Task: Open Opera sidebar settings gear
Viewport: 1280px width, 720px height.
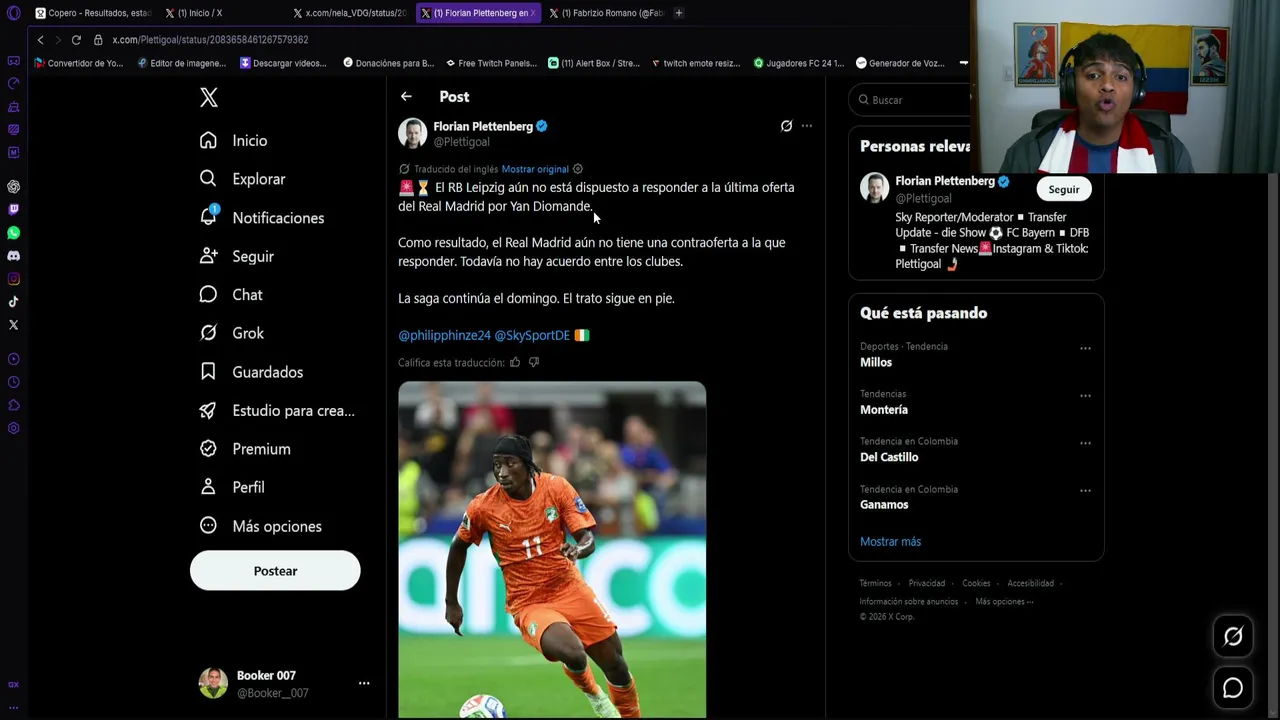Action: [x=13, y=428]
